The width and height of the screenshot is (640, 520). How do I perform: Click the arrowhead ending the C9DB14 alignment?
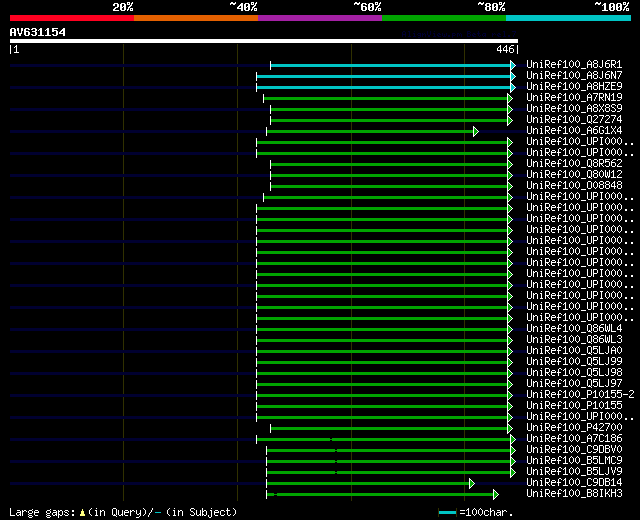click(x=472, y=484)
